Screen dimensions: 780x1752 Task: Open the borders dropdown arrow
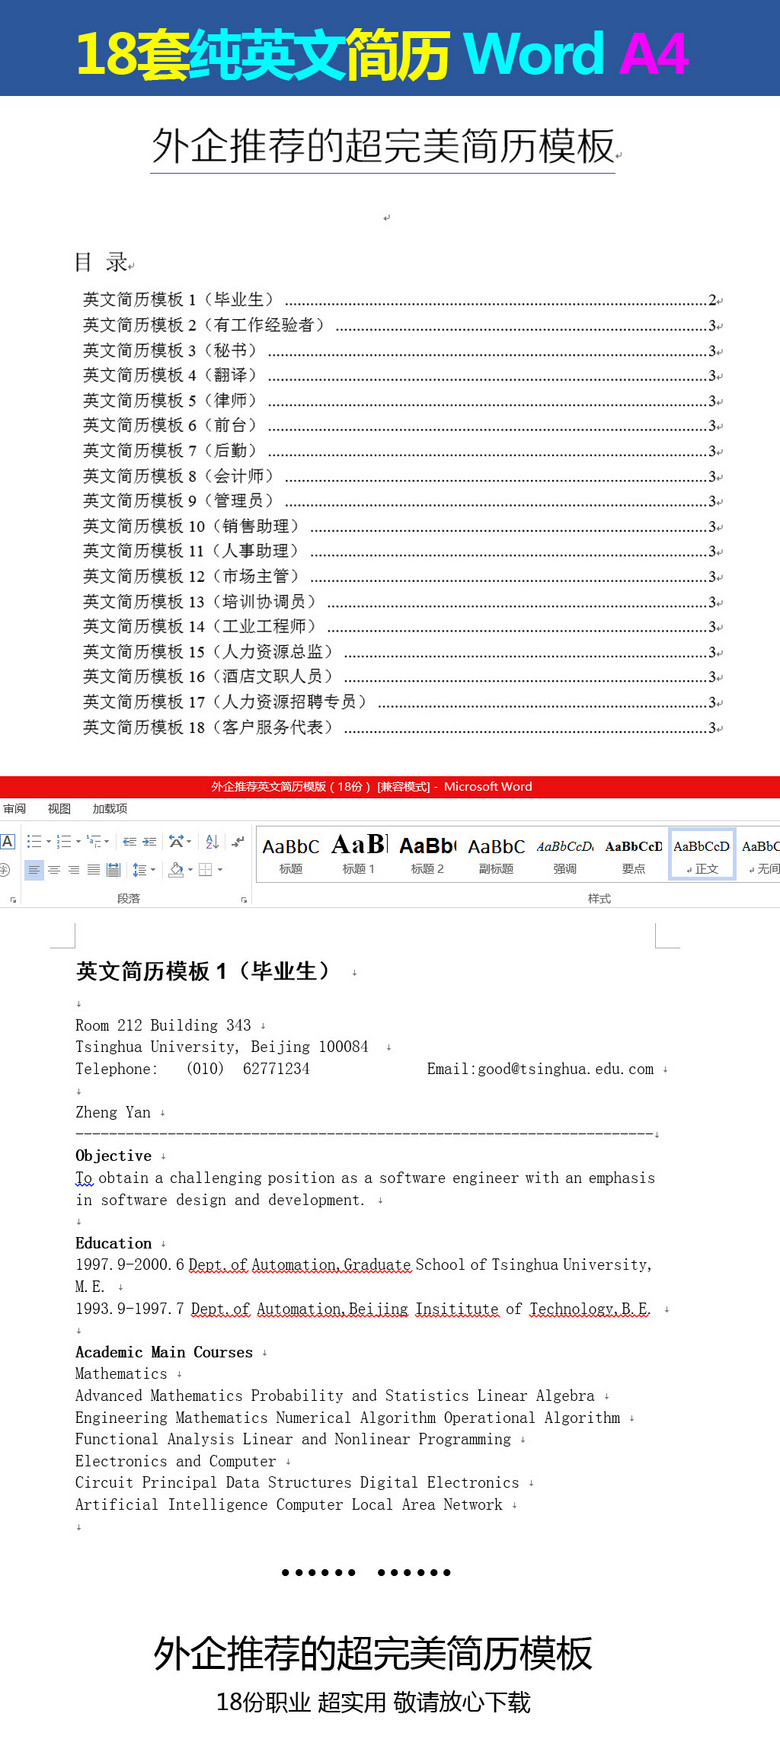click(220, 870)
